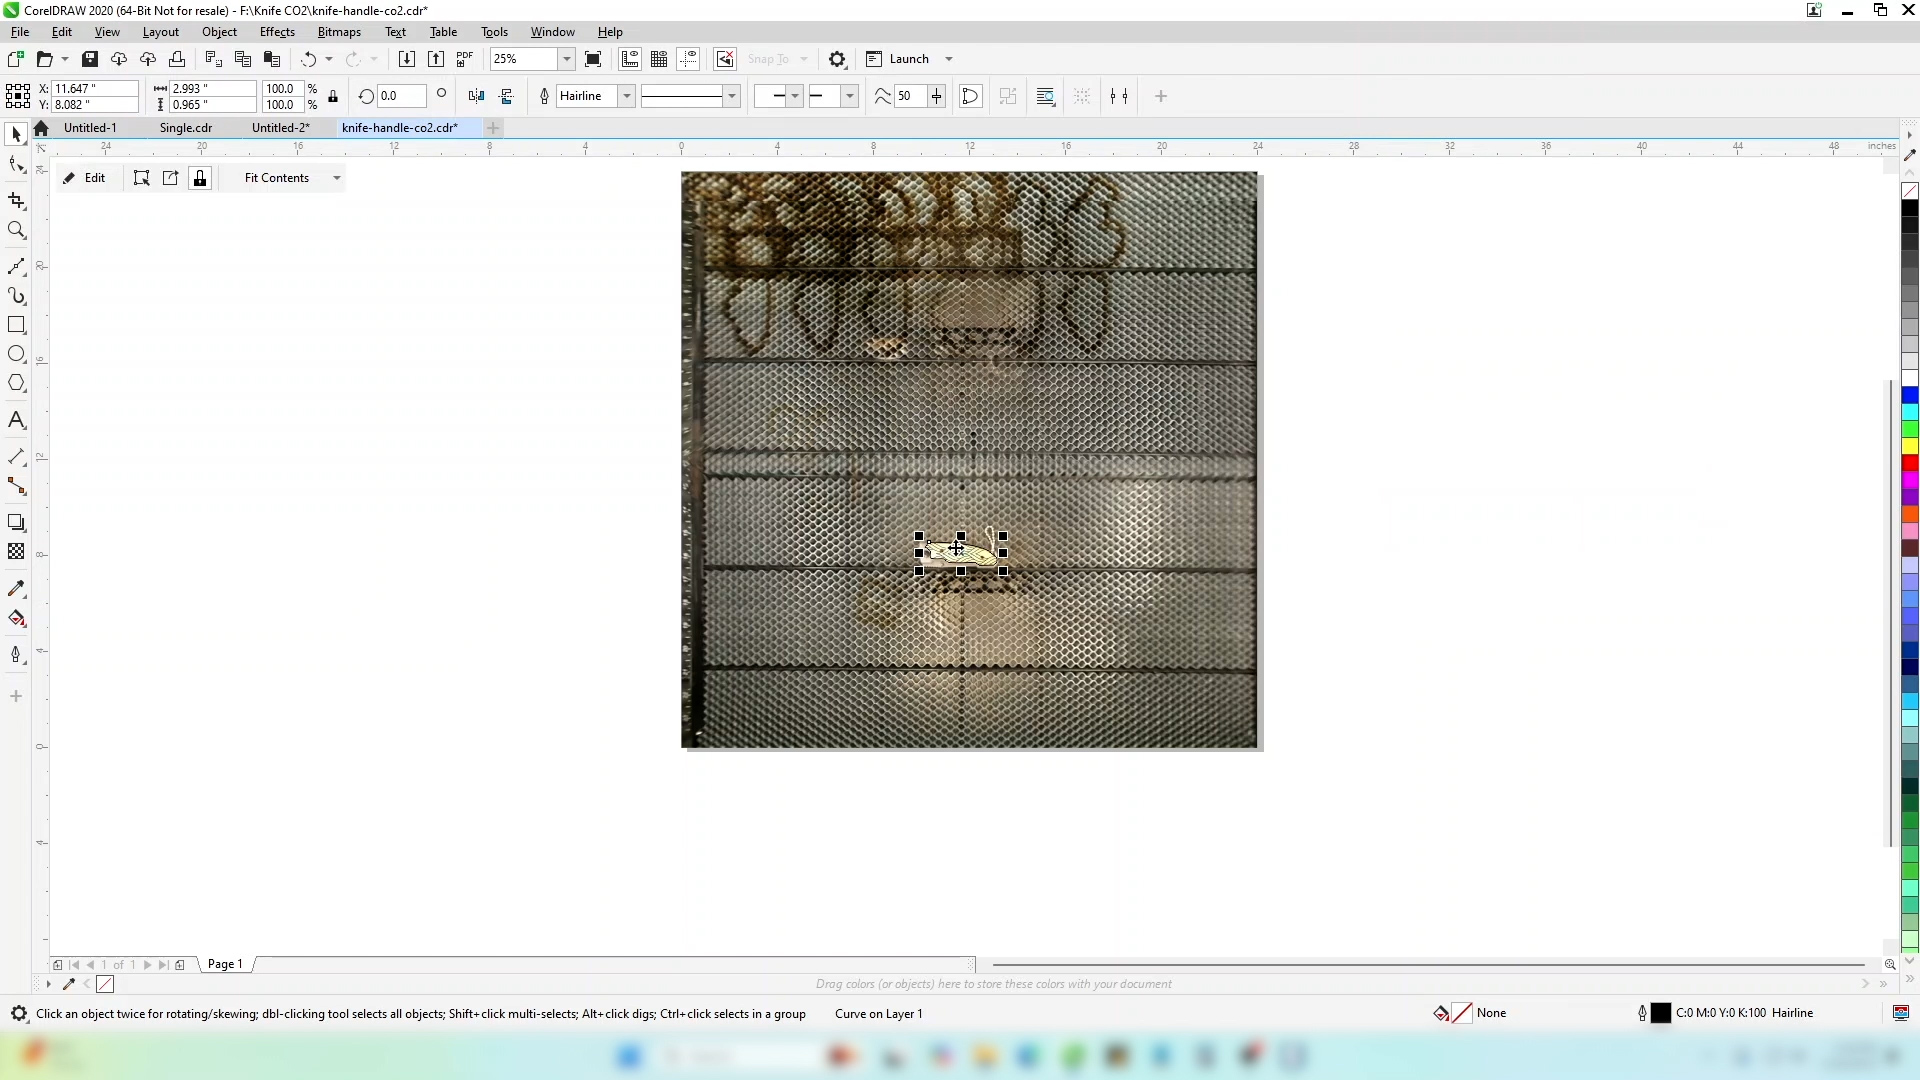Open the Options gear icon

pyautogui.click(x=838, y=59)
